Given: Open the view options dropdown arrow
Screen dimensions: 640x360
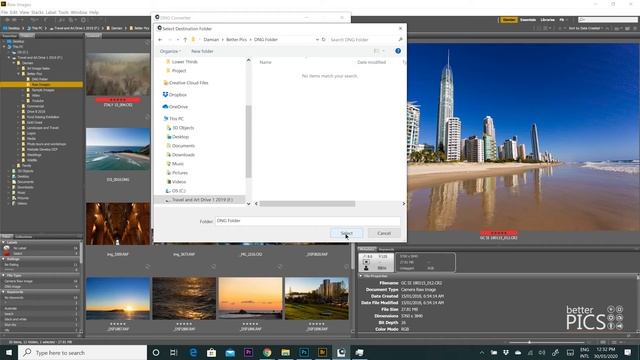Looking at the screenshot, I should tap(383, 51).
